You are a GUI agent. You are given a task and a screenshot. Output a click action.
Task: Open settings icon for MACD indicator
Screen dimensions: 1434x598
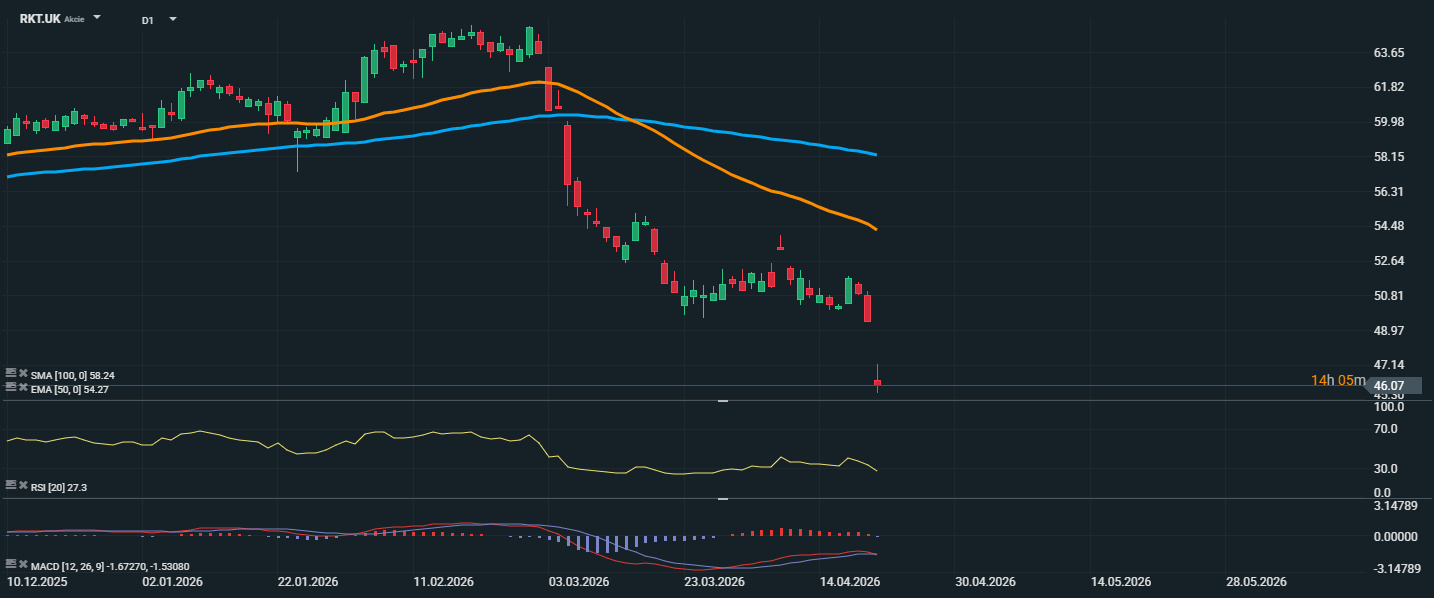[x=11, y=564]
